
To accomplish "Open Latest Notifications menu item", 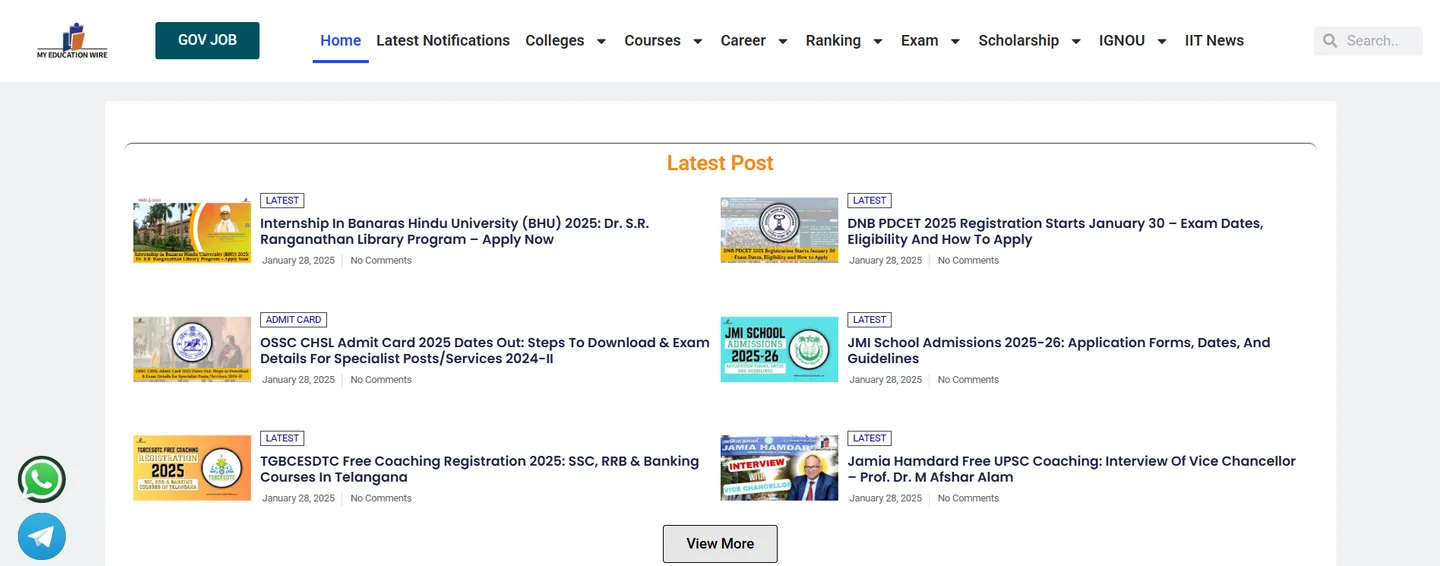I will [443, 41].
